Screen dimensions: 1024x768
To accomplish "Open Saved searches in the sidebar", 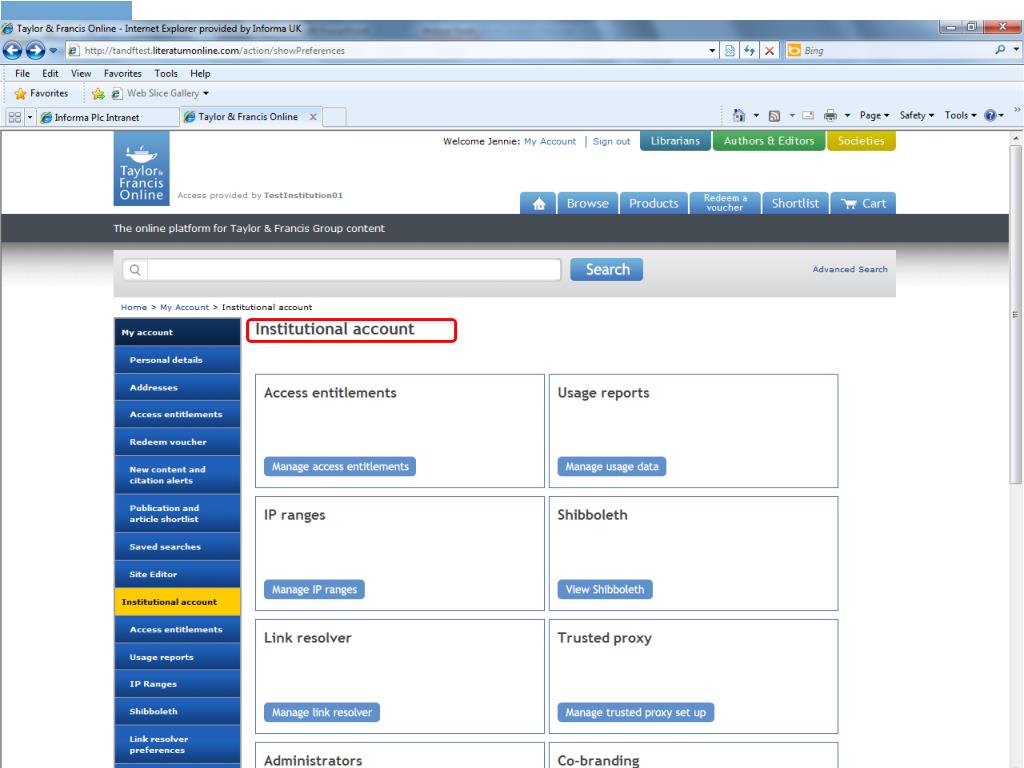I will pos(177,547).
